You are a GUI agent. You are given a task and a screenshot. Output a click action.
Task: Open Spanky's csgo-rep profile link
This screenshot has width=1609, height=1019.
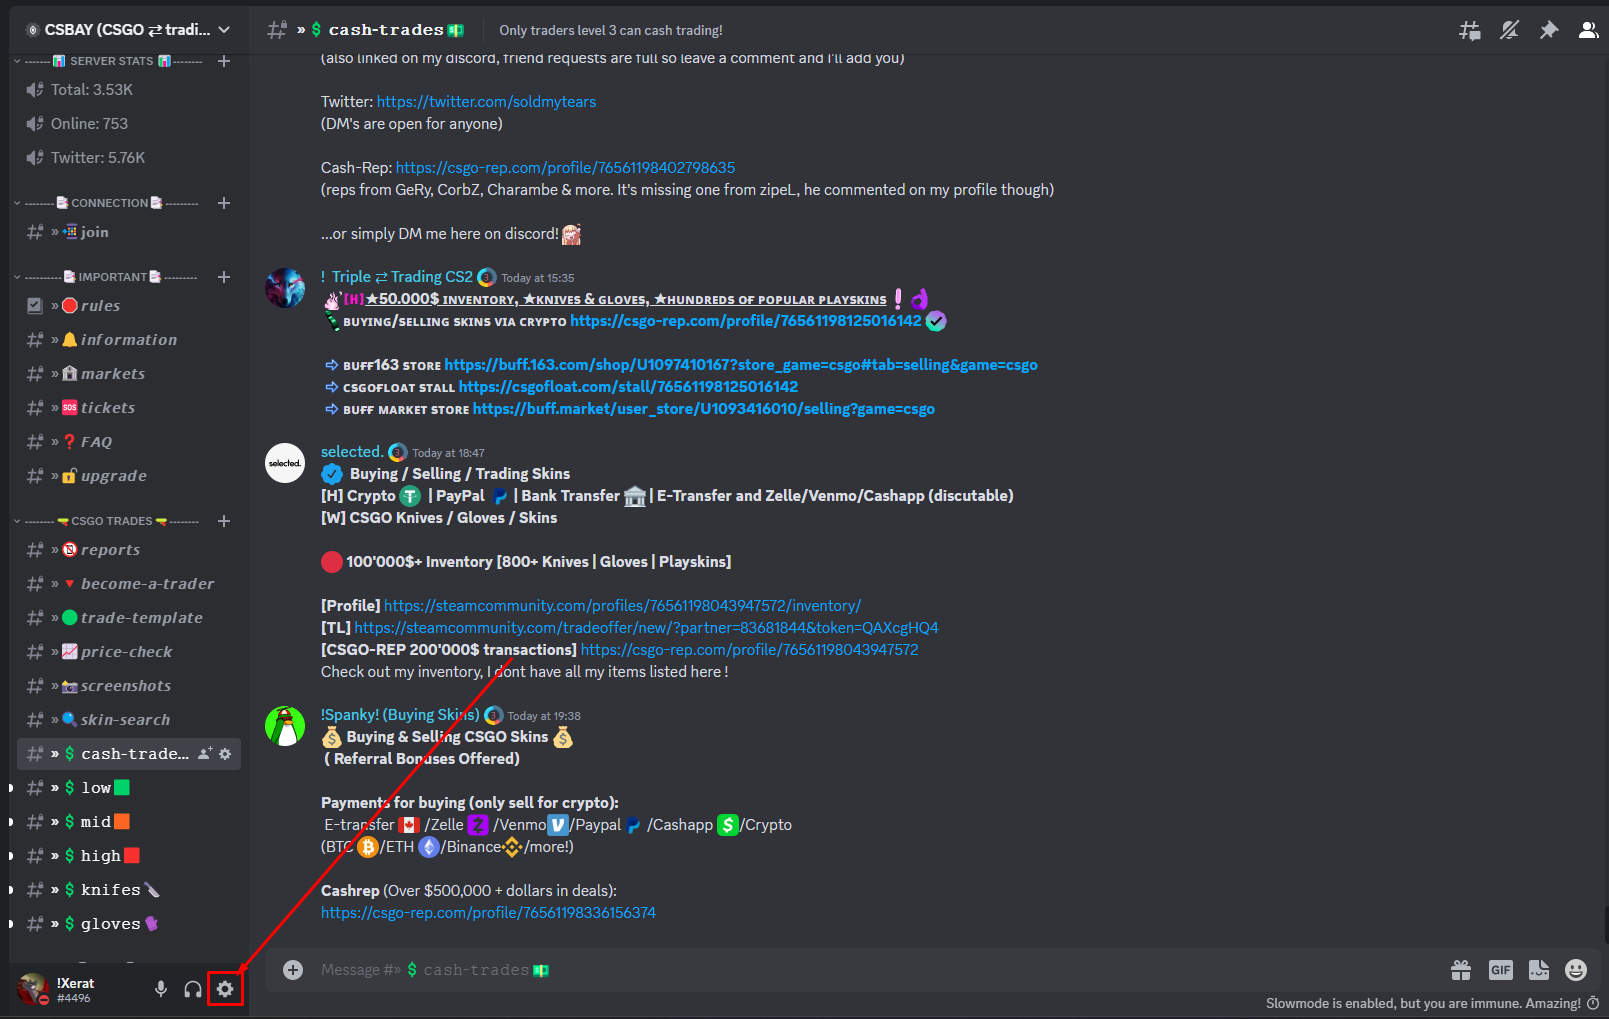[488, 913]
